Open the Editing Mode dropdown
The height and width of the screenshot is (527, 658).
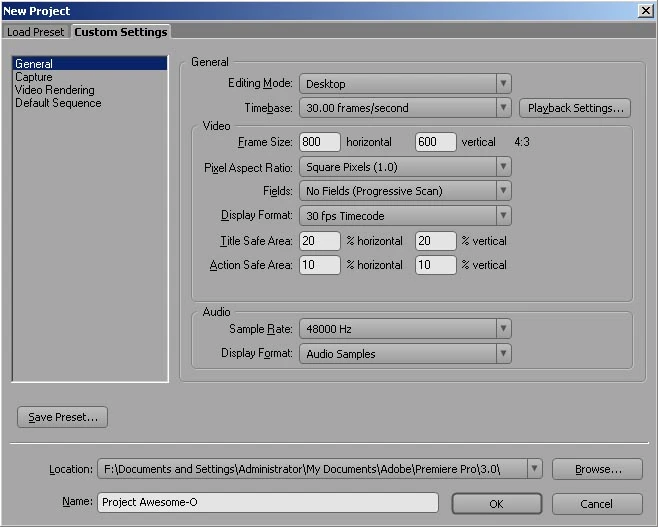tap(405, 84)
